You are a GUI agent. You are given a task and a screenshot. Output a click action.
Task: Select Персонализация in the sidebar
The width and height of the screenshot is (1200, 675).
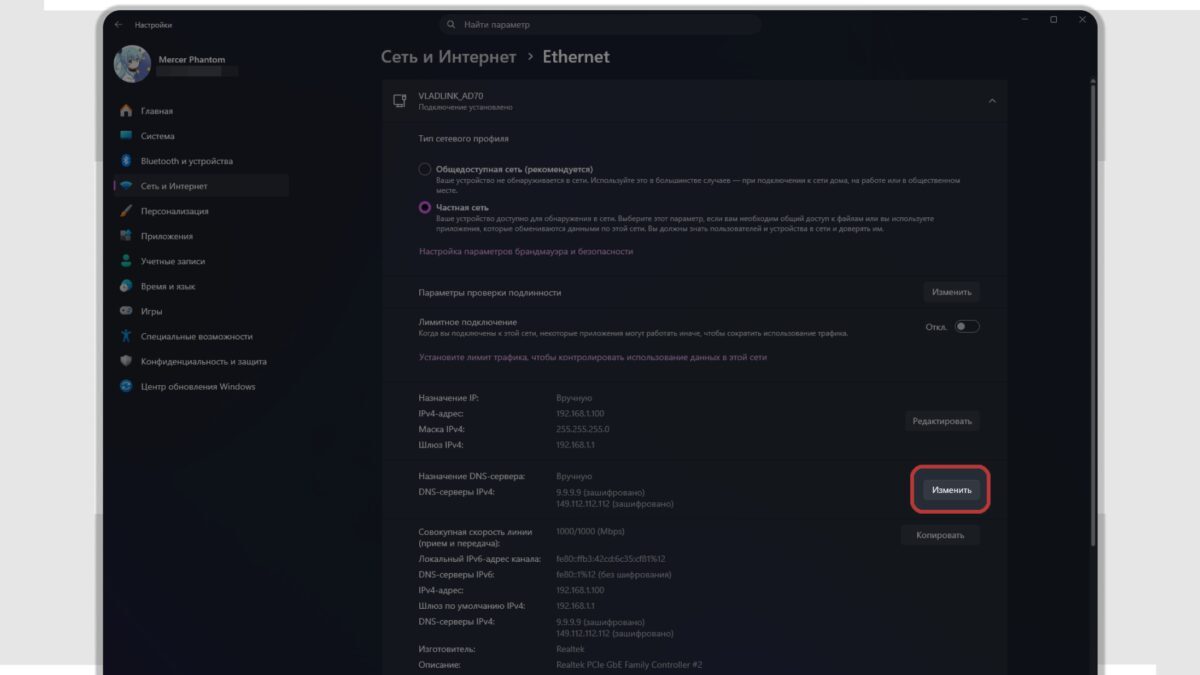tap(200, 211)
